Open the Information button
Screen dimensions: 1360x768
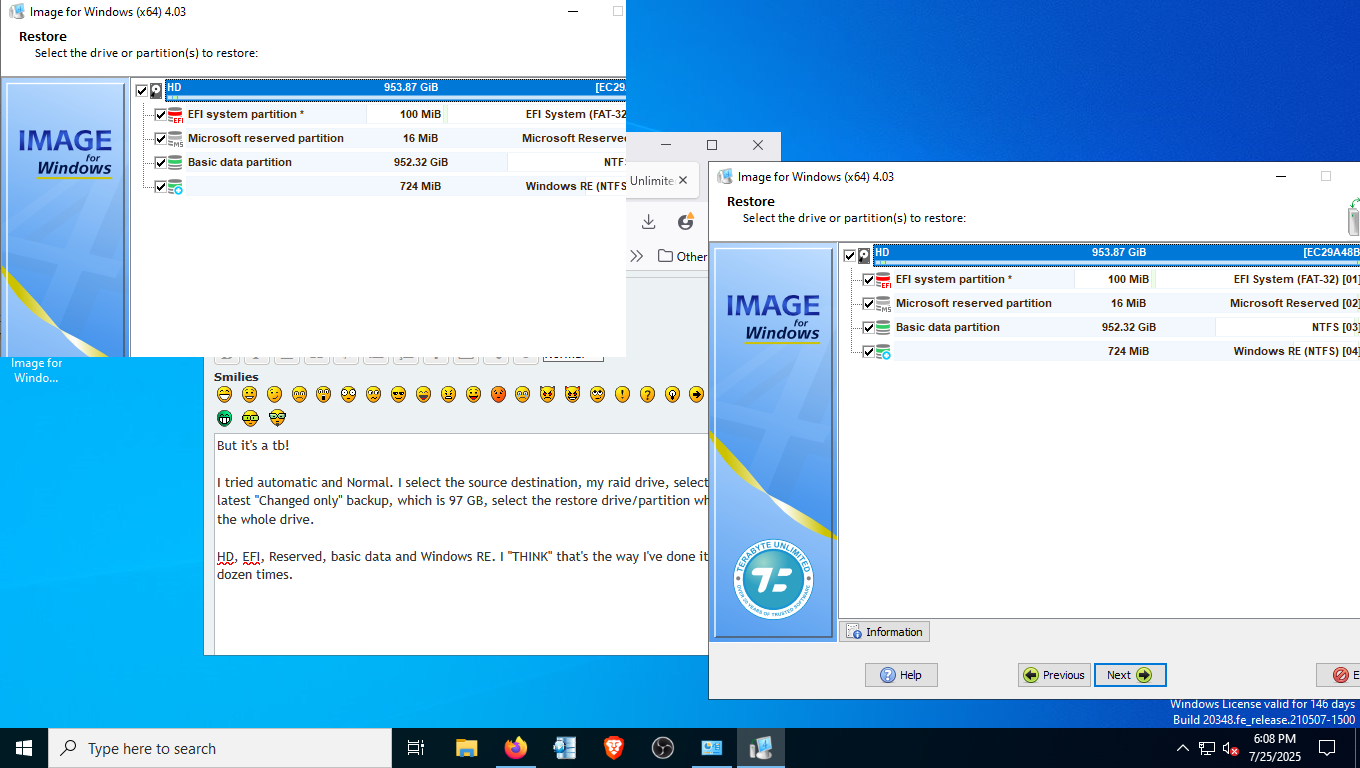pos(884,632)
